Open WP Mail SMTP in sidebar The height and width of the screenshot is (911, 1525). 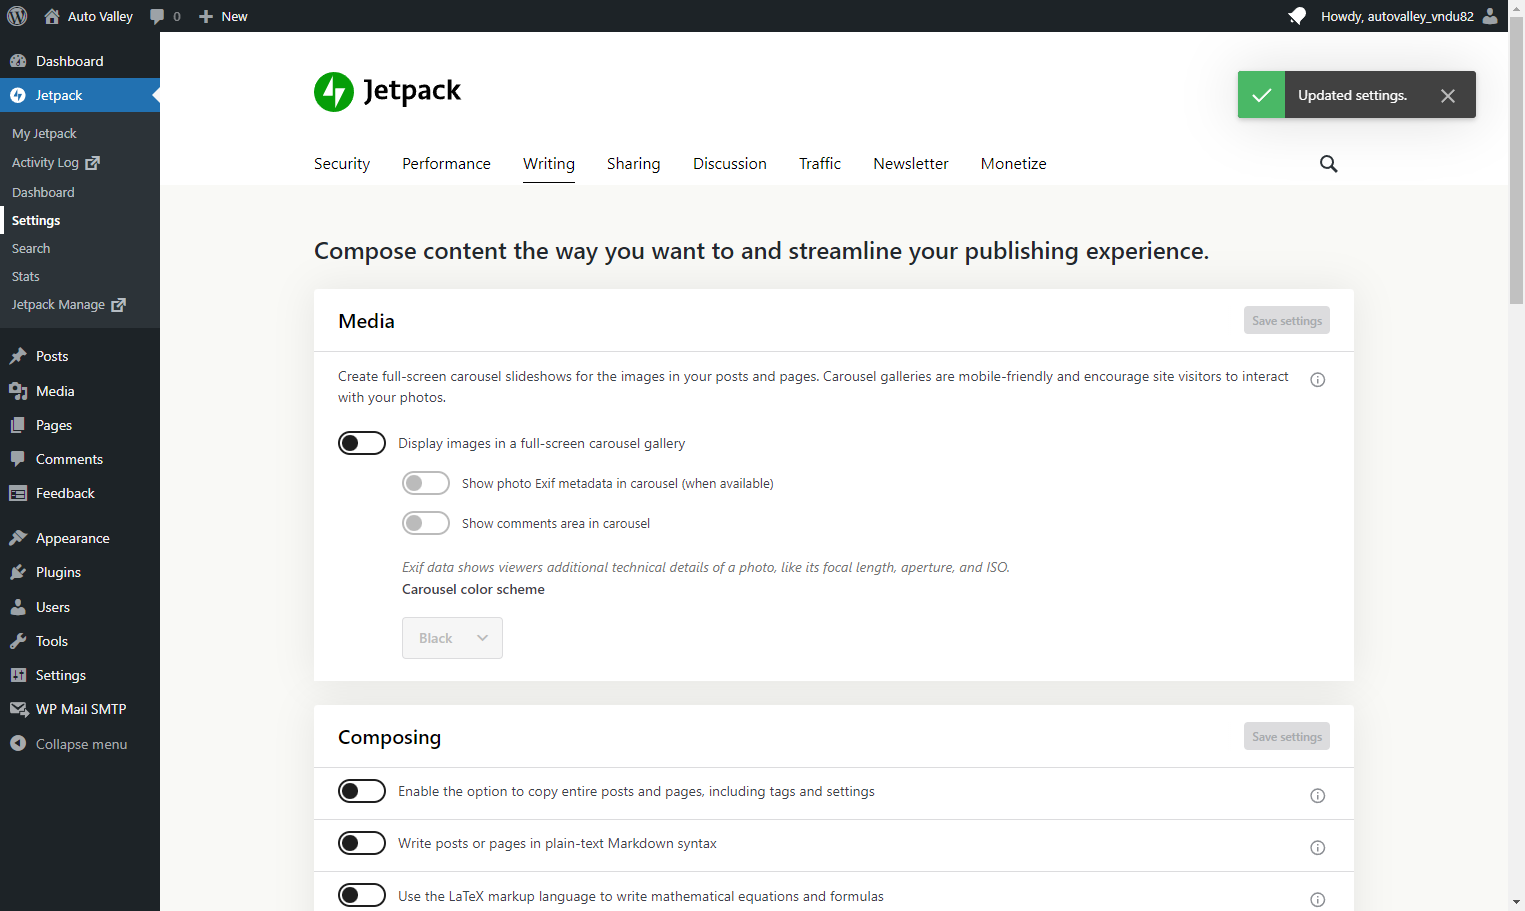coord(80,709)
